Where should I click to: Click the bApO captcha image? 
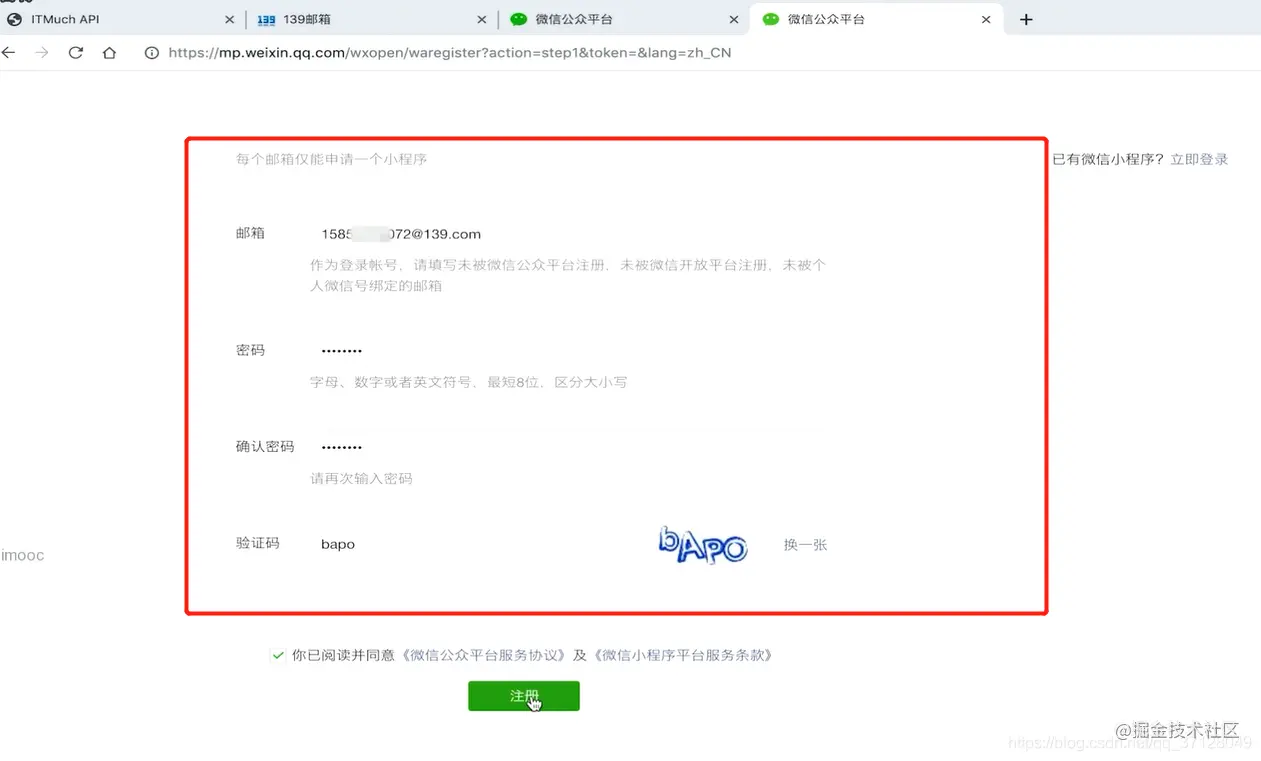pyautogui.click(x=703, y=545)
